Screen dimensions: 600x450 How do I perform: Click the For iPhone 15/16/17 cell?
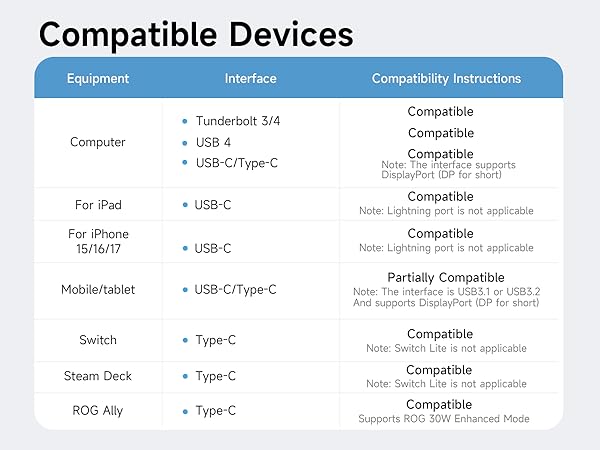[98, 241]
